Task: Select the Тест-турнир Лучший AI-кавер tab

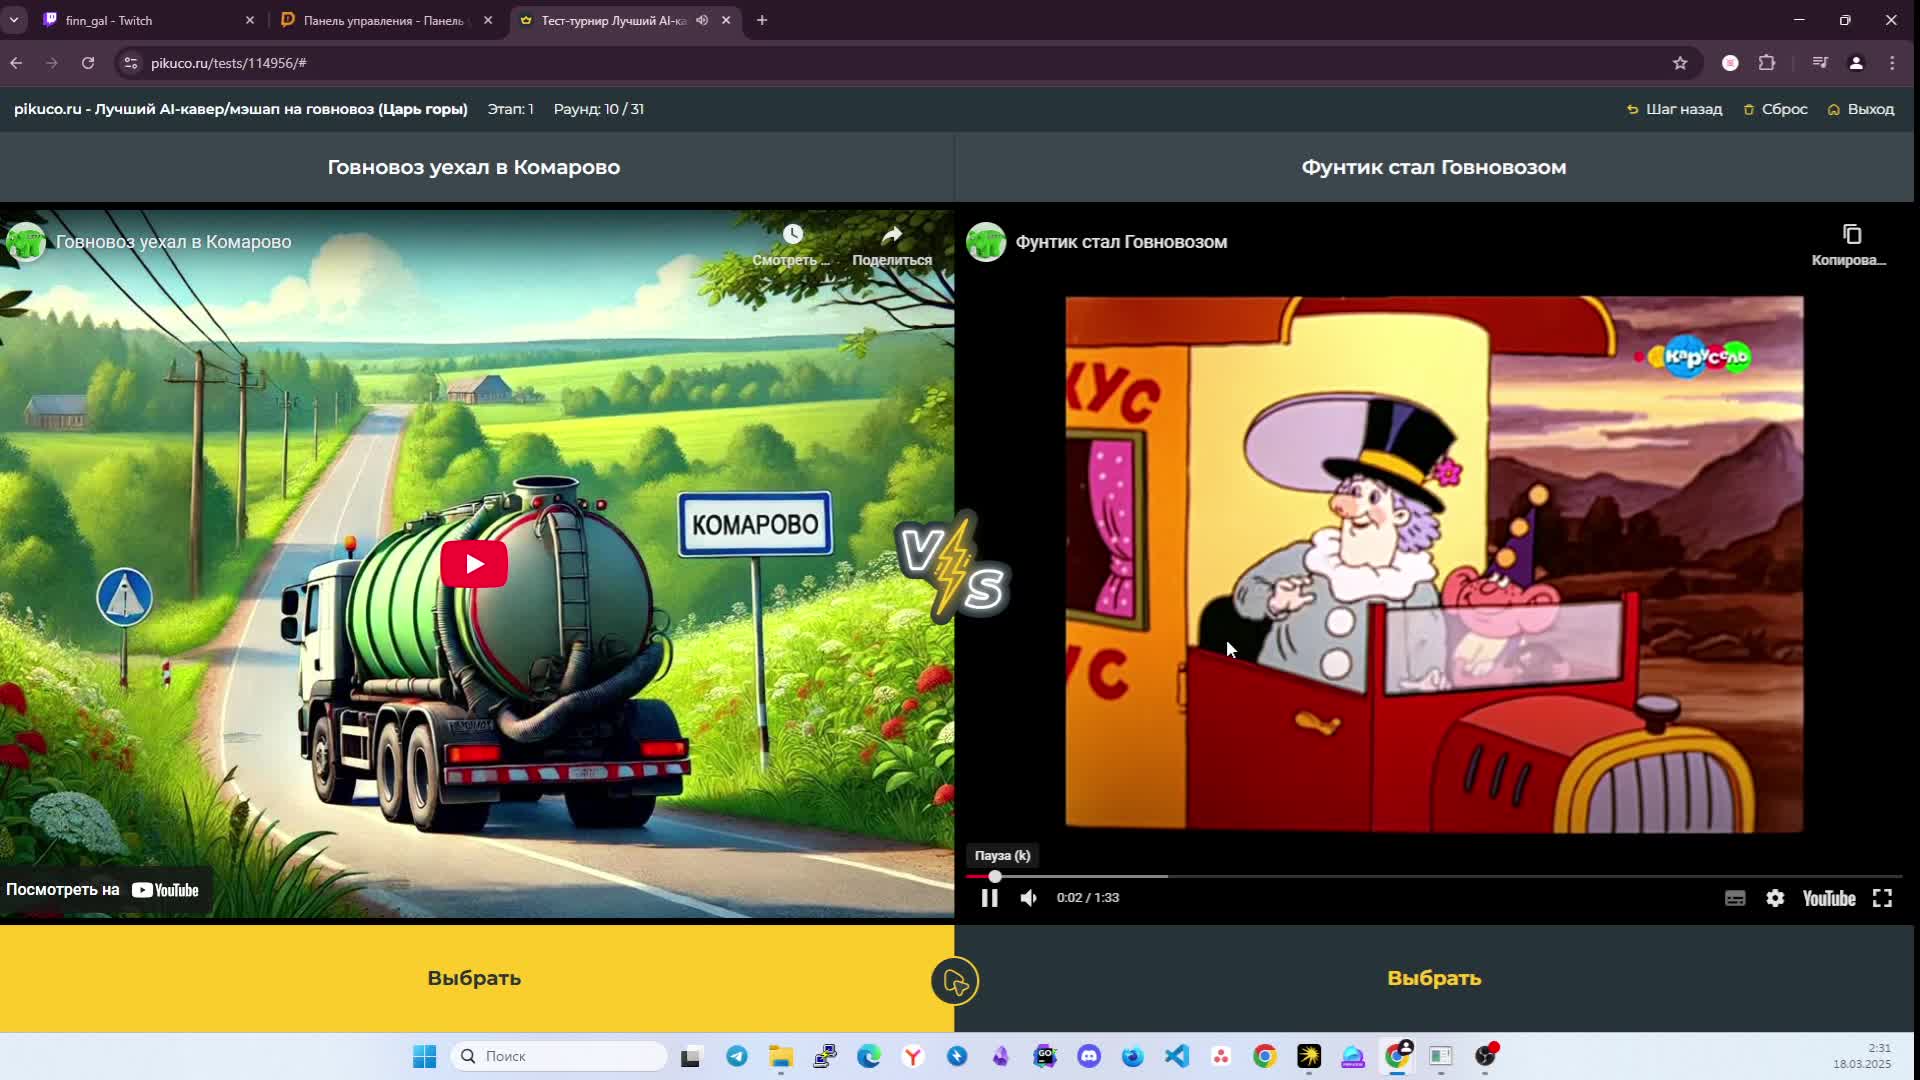Action: [x=612, y=20]
